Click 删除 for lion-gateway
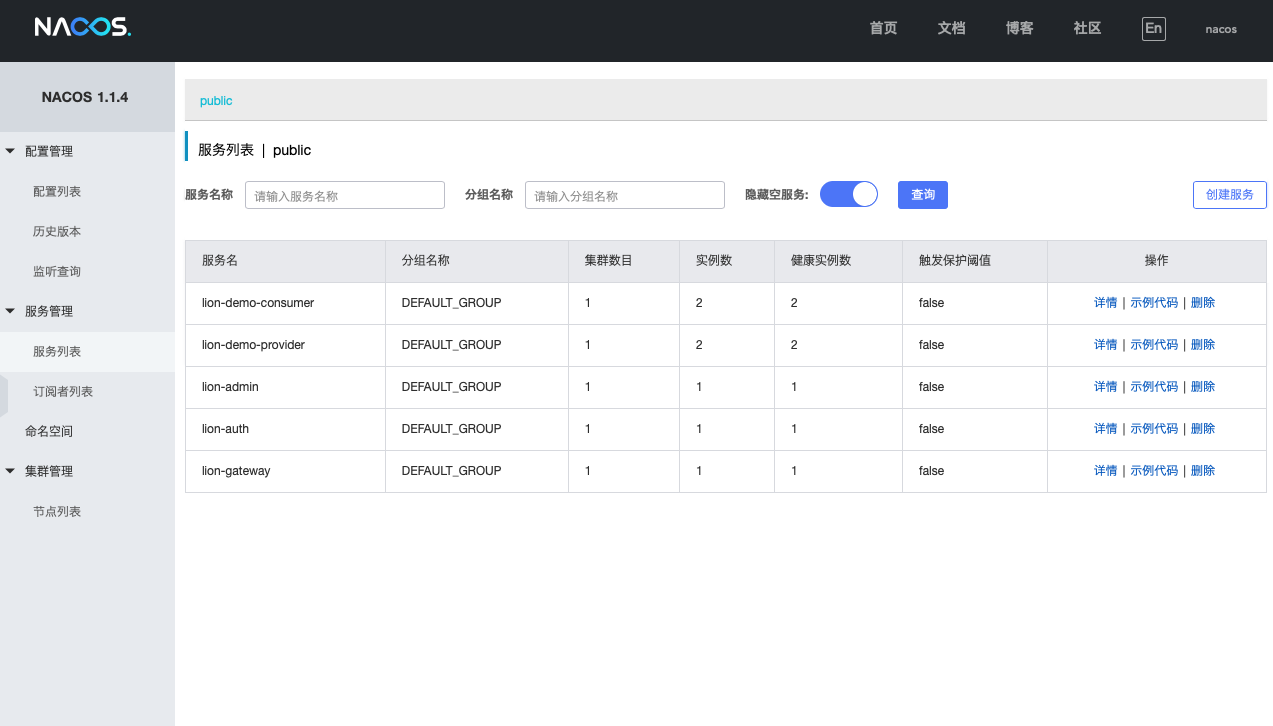 pyautogui.click(x=1203, y=471)
